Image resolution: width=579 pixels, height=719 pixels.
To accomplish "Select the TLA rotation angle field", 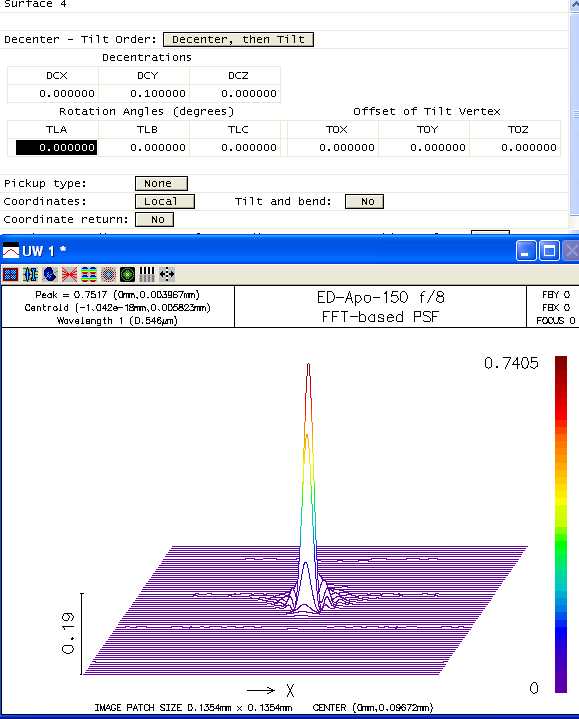I will coord(56,148).
